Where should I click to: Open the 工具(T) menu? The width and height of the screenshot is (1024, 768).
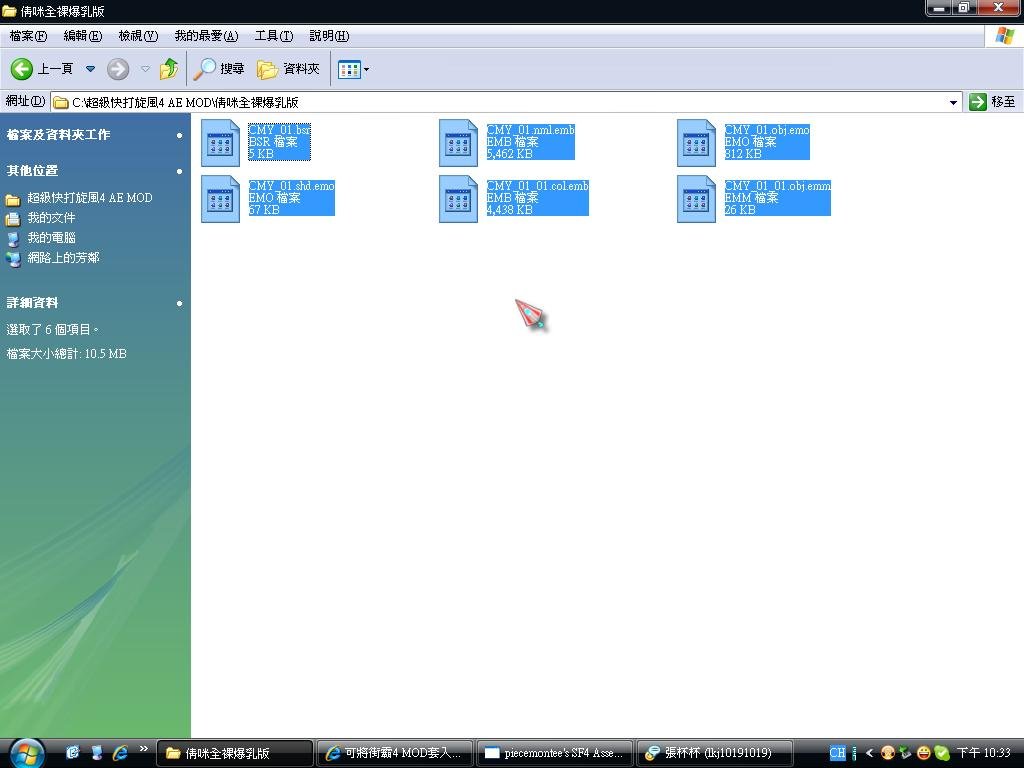point(273,36)
